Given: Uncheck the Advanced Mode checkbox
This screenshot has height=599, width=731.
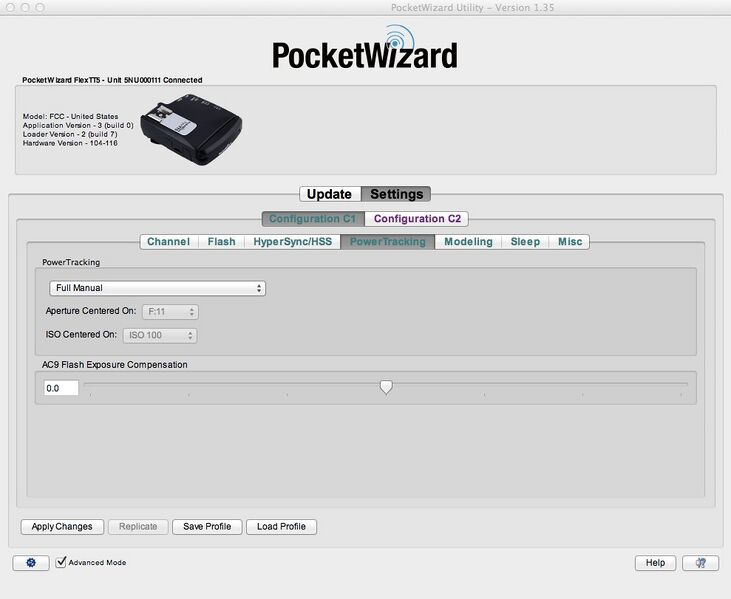Looking at the screenshot, I should click(x=61, y=562).
